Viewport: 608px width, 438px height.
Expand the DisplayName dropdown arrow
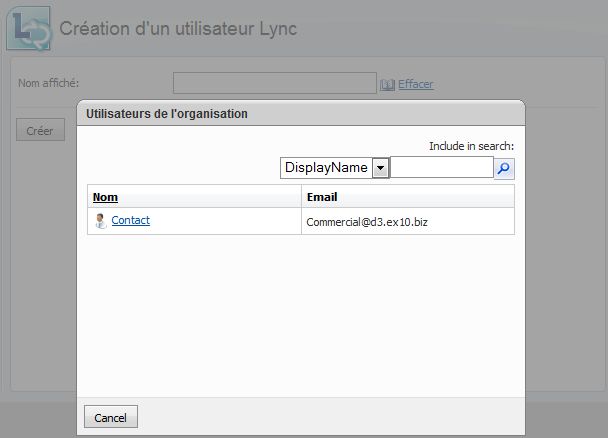point(380,168)
